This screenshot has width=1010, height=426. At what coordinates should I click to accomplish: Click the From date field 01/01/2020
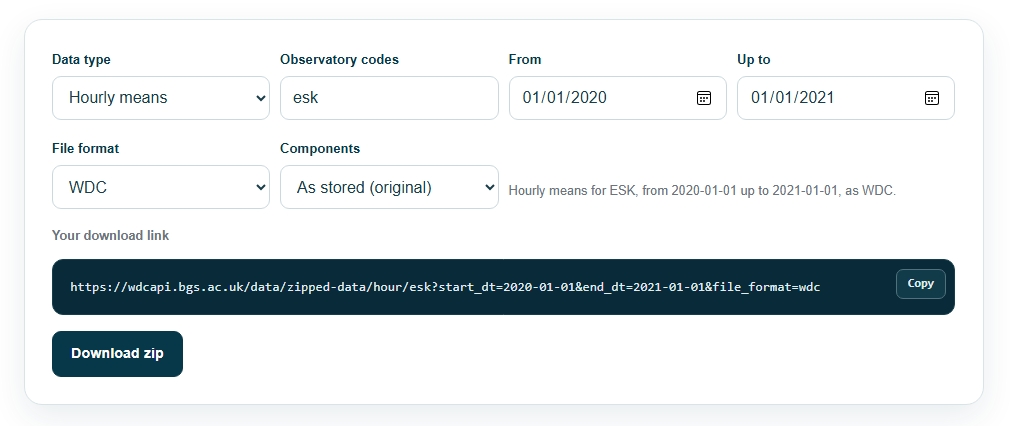(x=618, y=98)
